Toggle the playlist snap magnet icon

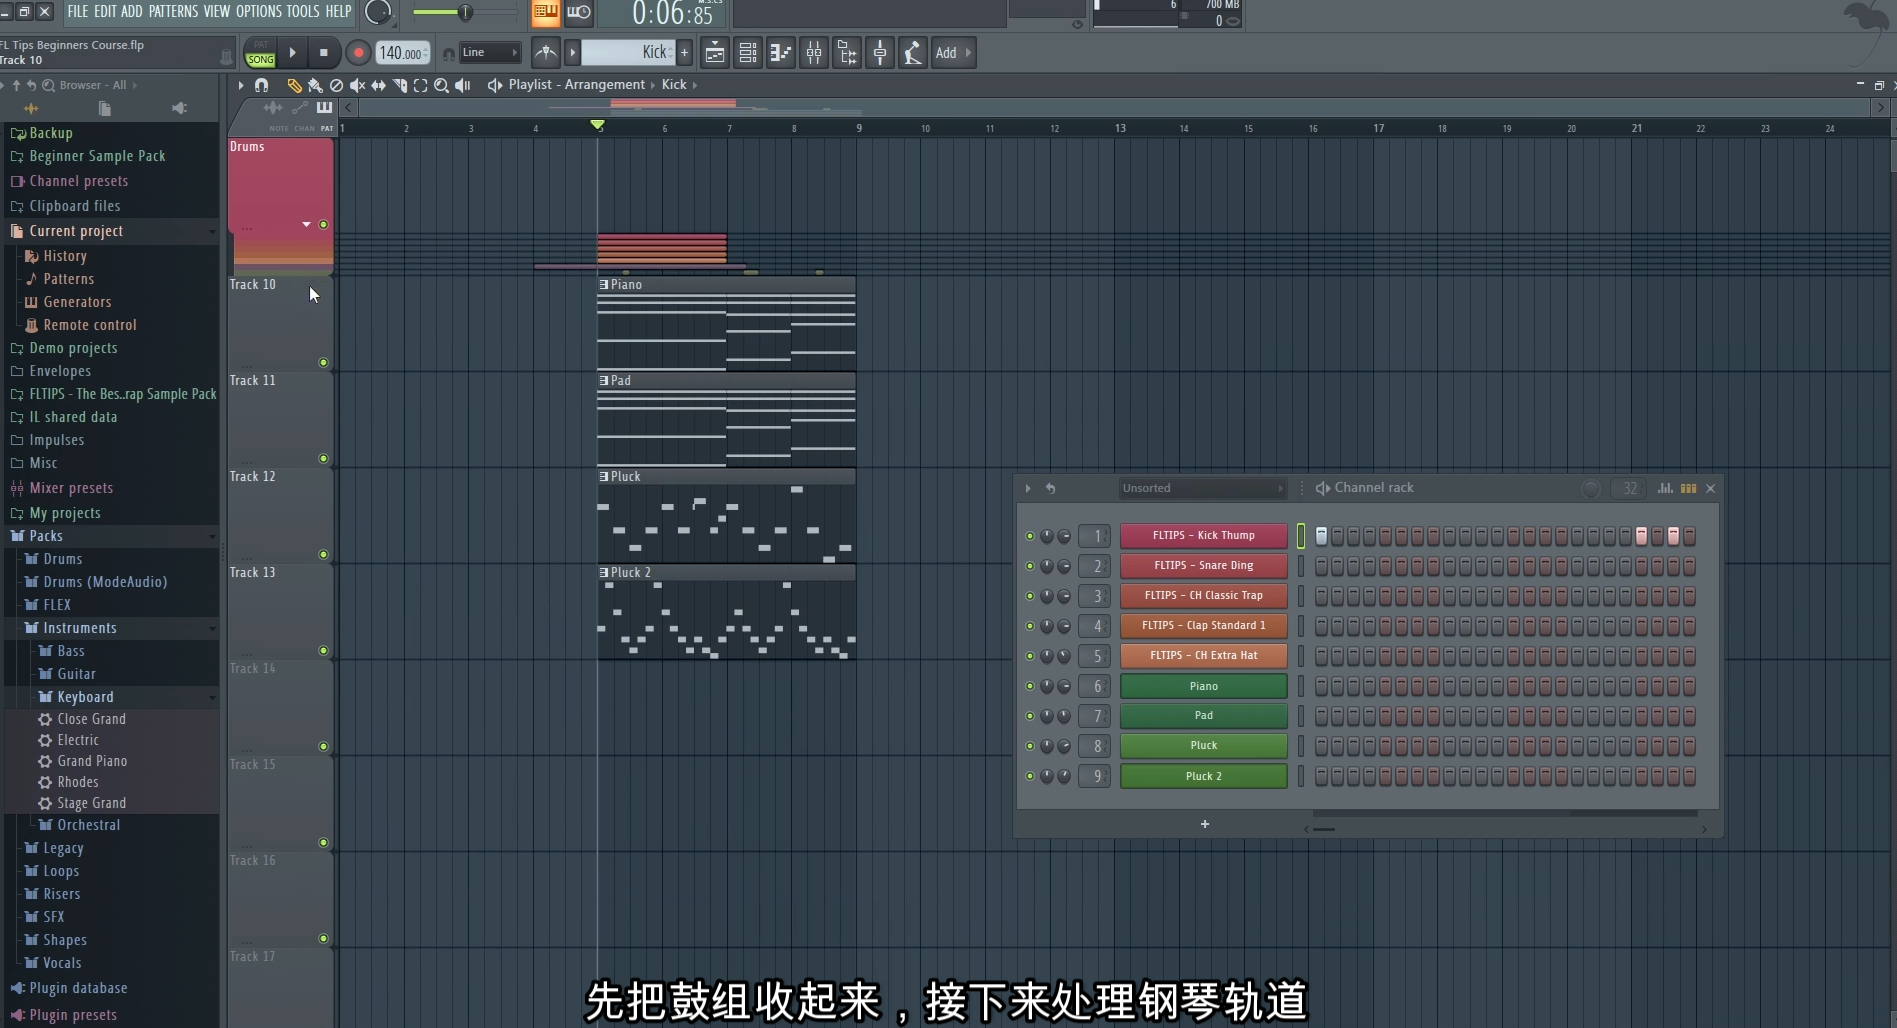pyautogui.click(x=261, y=85)
